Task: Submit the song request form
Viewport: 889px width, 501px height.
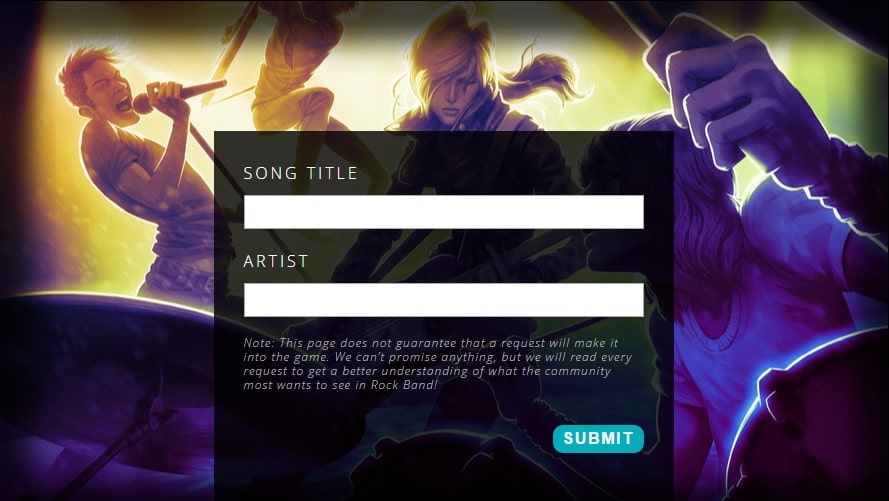Action: coord(598,439)
